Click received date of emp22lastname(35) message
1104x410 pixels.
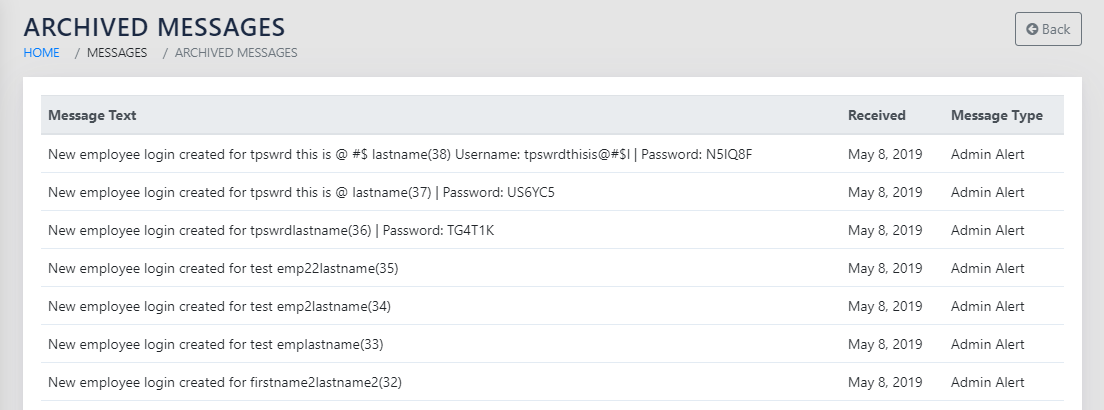pyautogui.click(x=885, y=268)
